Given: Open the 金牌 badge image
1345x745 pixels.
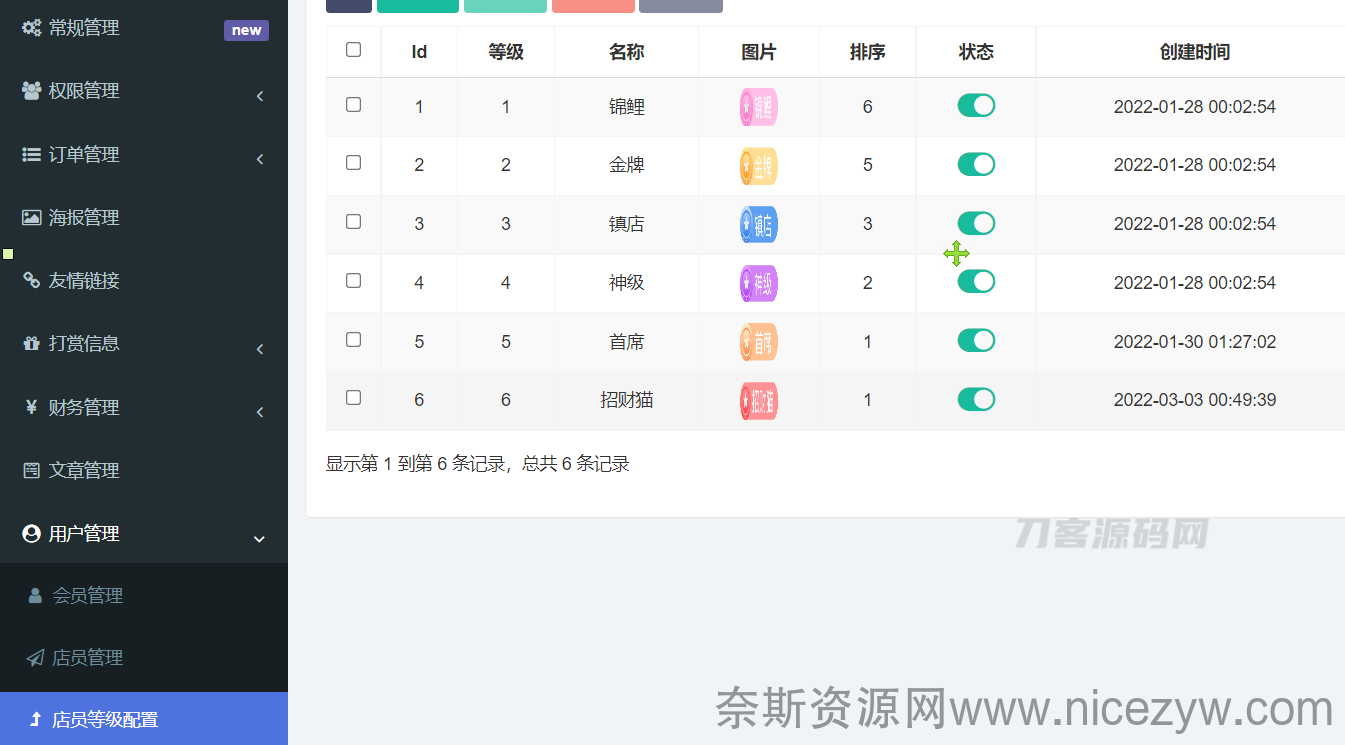Looking at the screenshot, I should click(x=759, y=166).
